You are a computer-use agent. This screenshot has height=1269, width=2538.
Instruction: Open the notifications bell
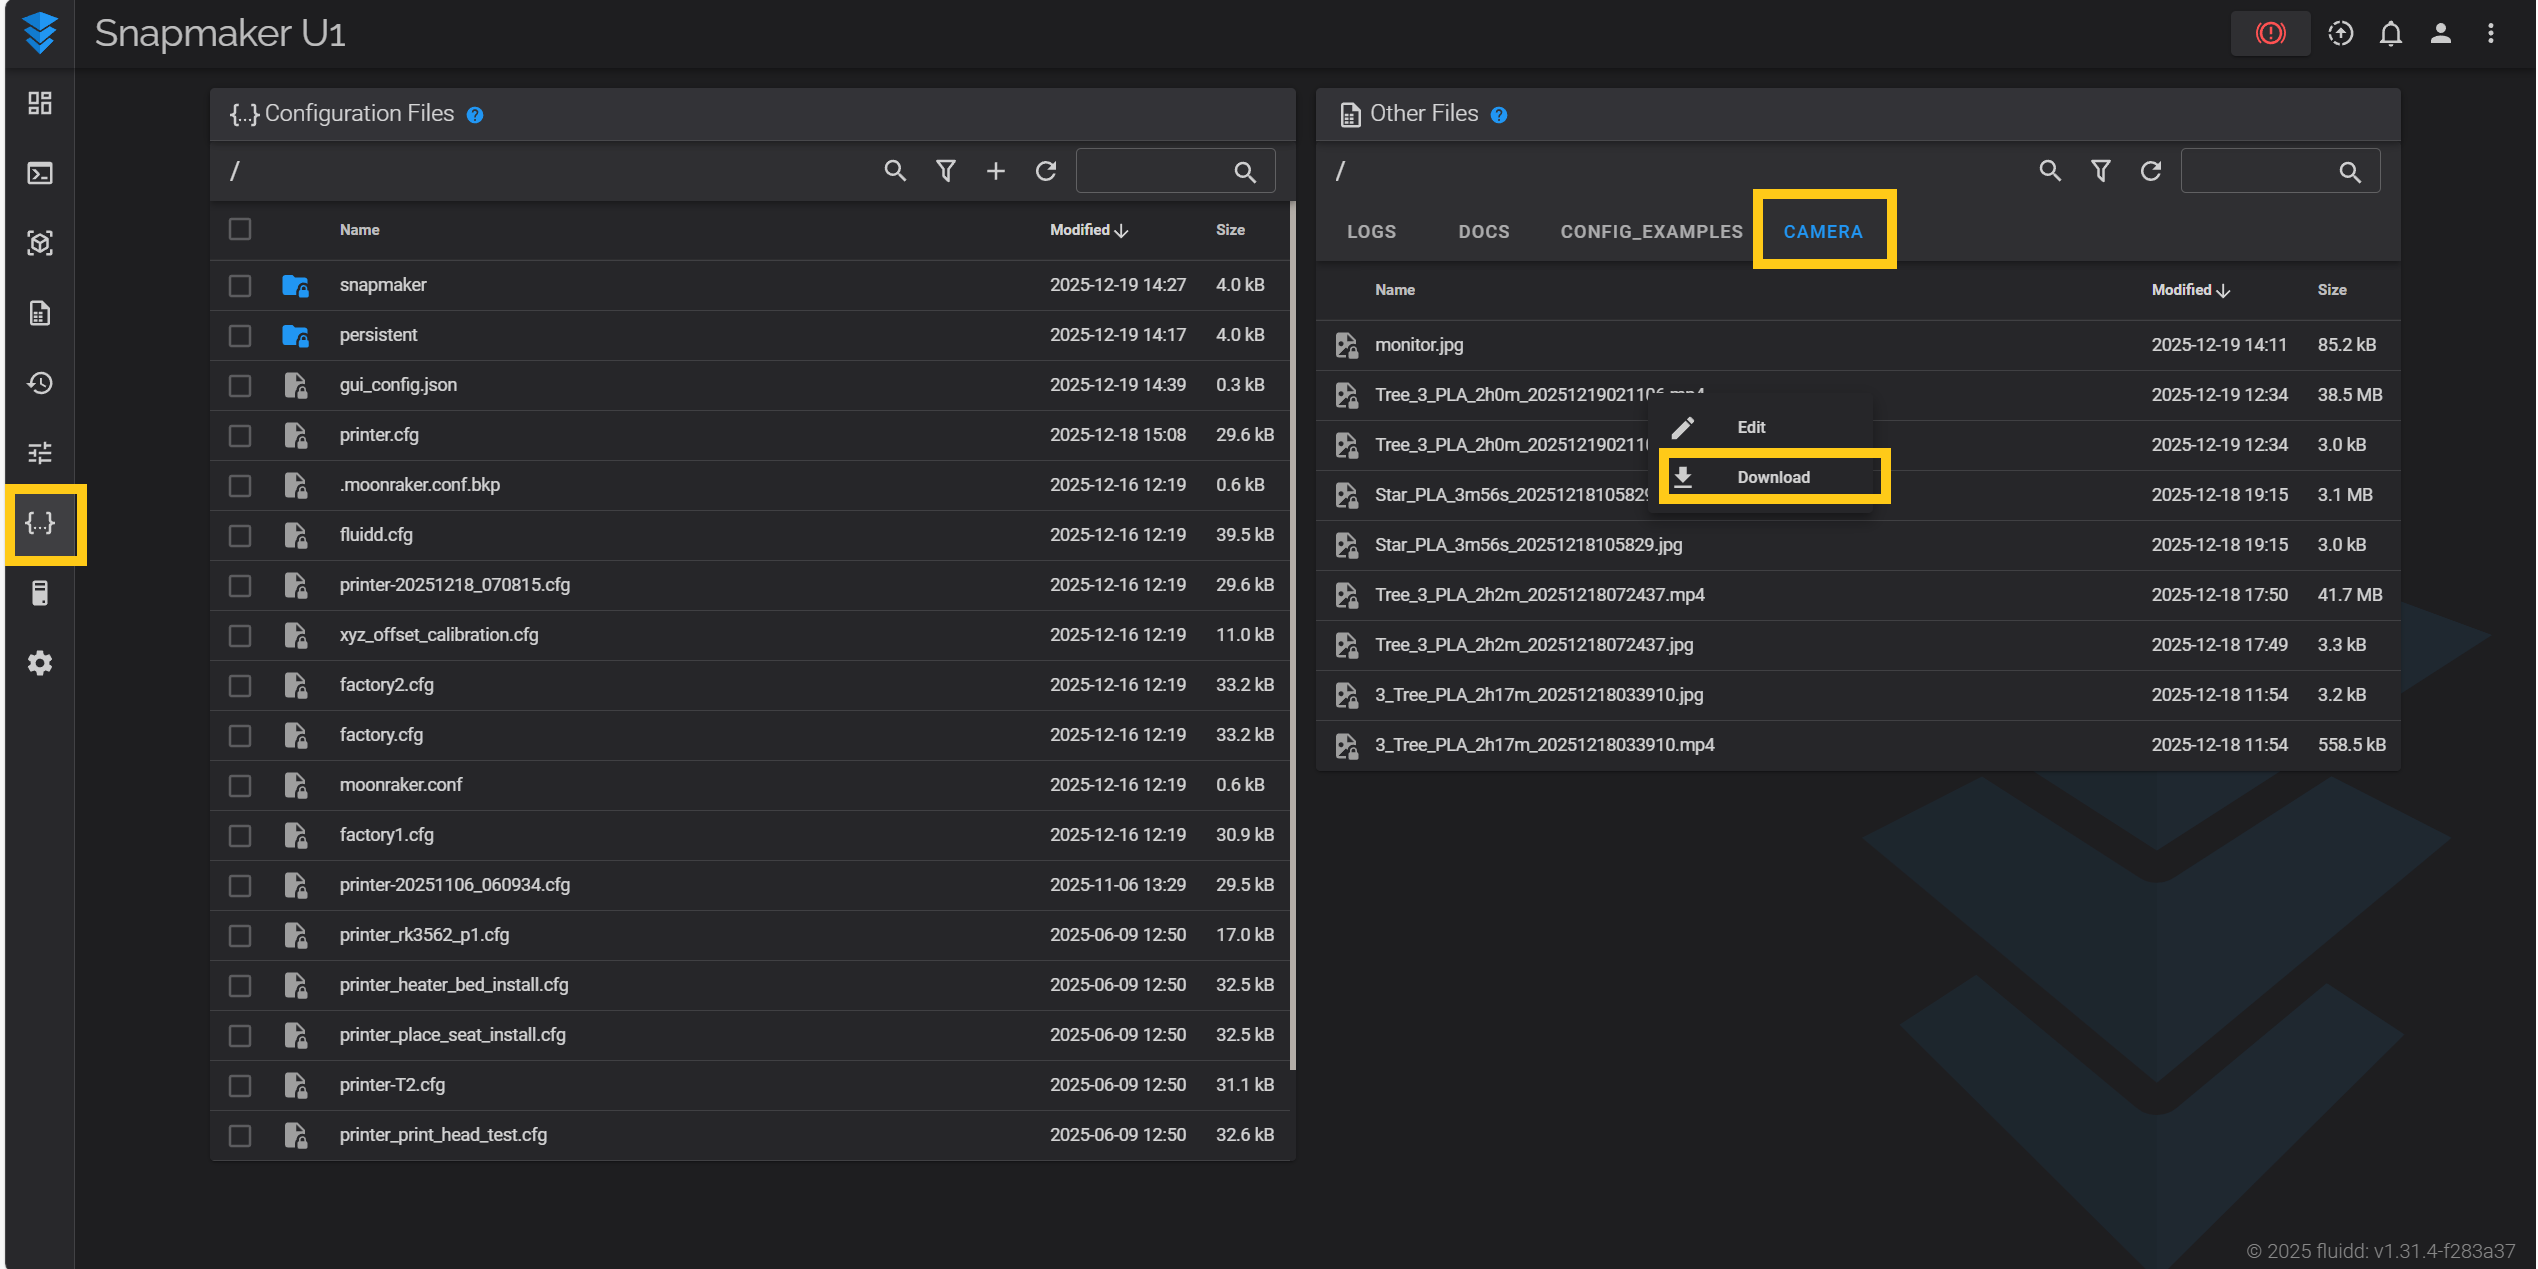click(x=2390, y=33)
